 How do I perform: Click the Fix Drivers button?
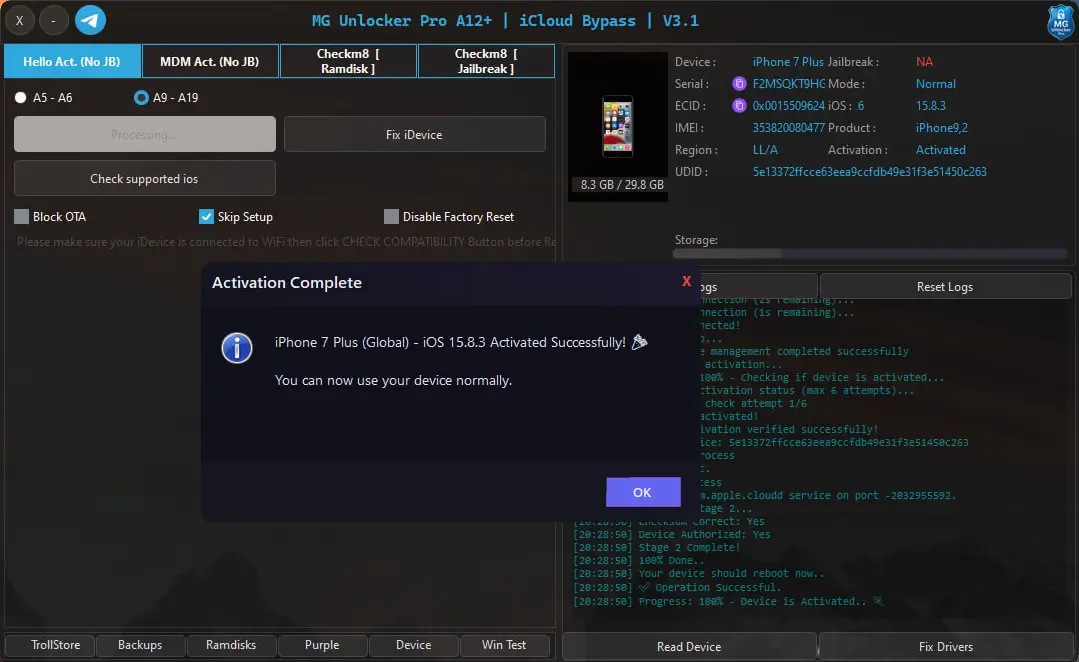946,646
